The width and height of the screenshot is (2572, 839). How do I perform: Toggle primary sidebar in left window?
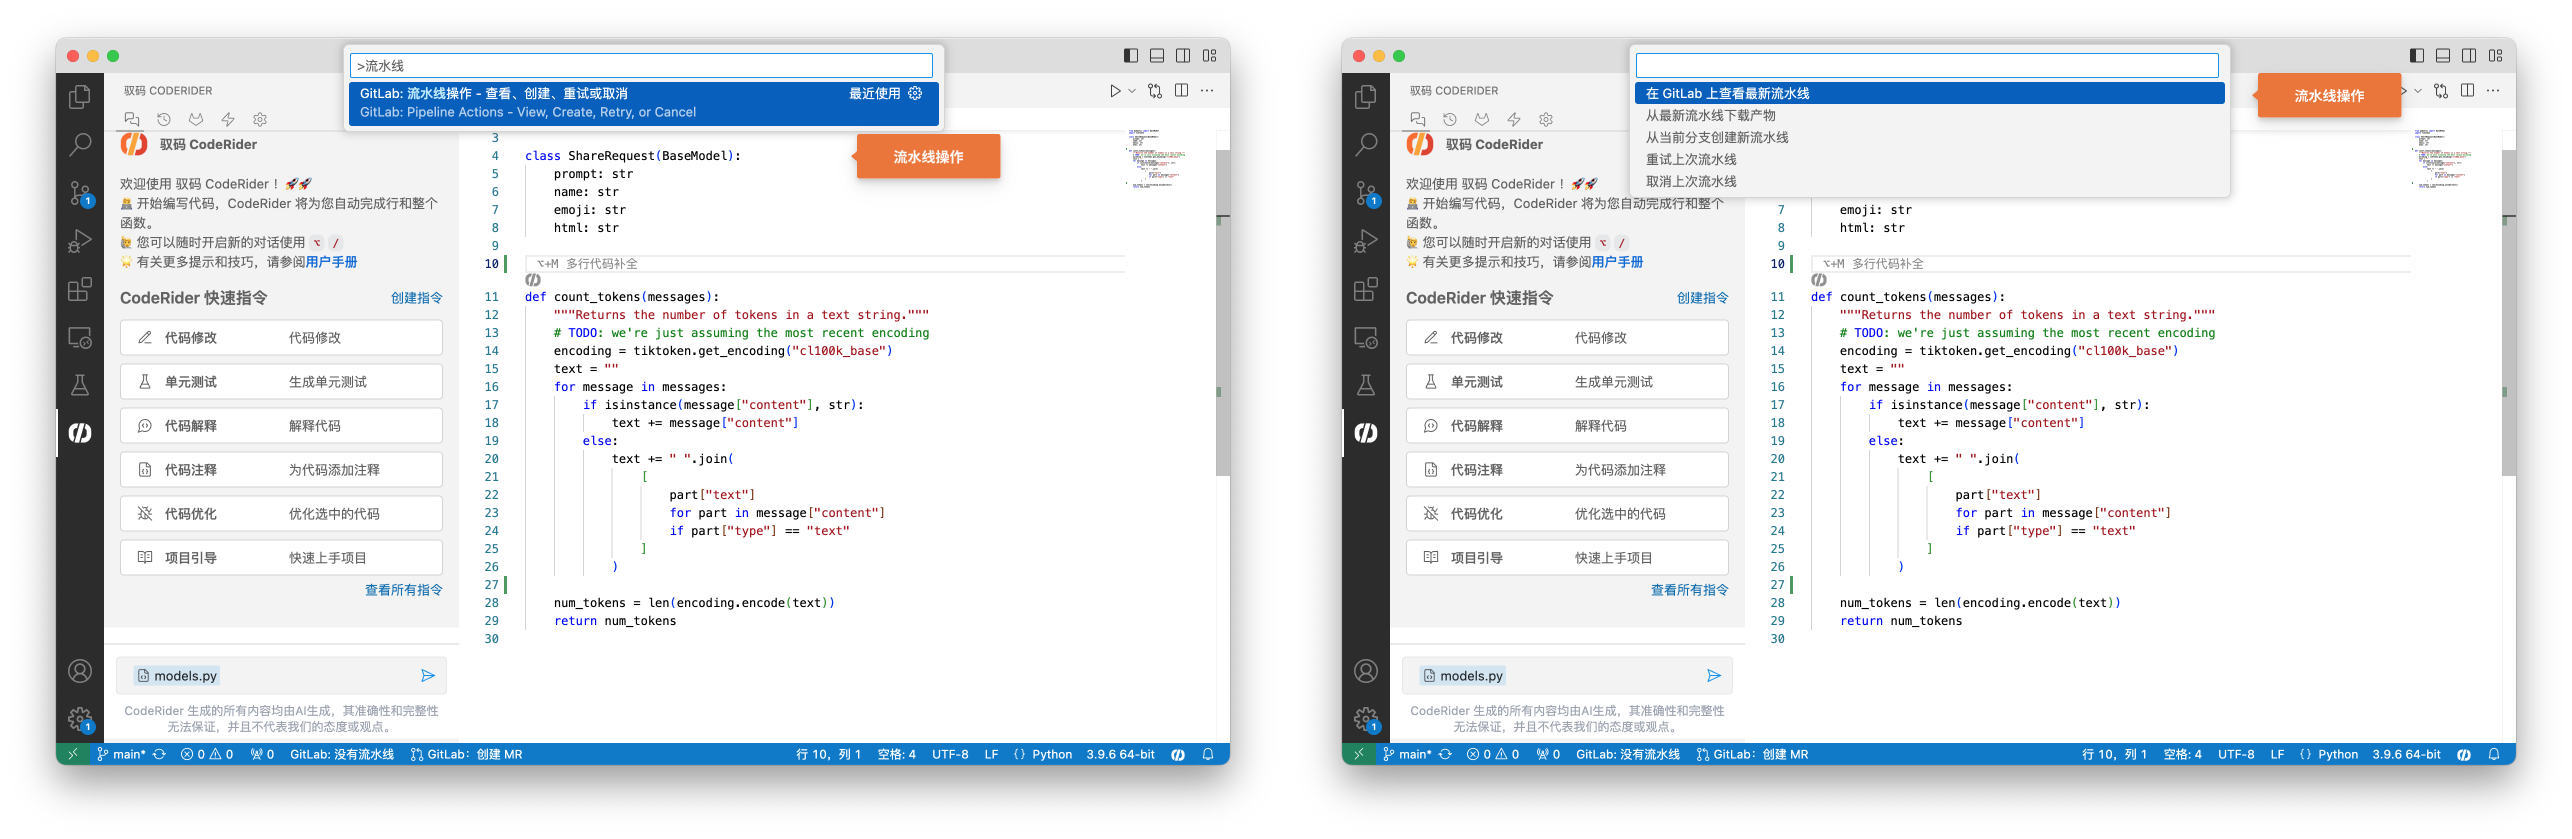click(1131, 56)
